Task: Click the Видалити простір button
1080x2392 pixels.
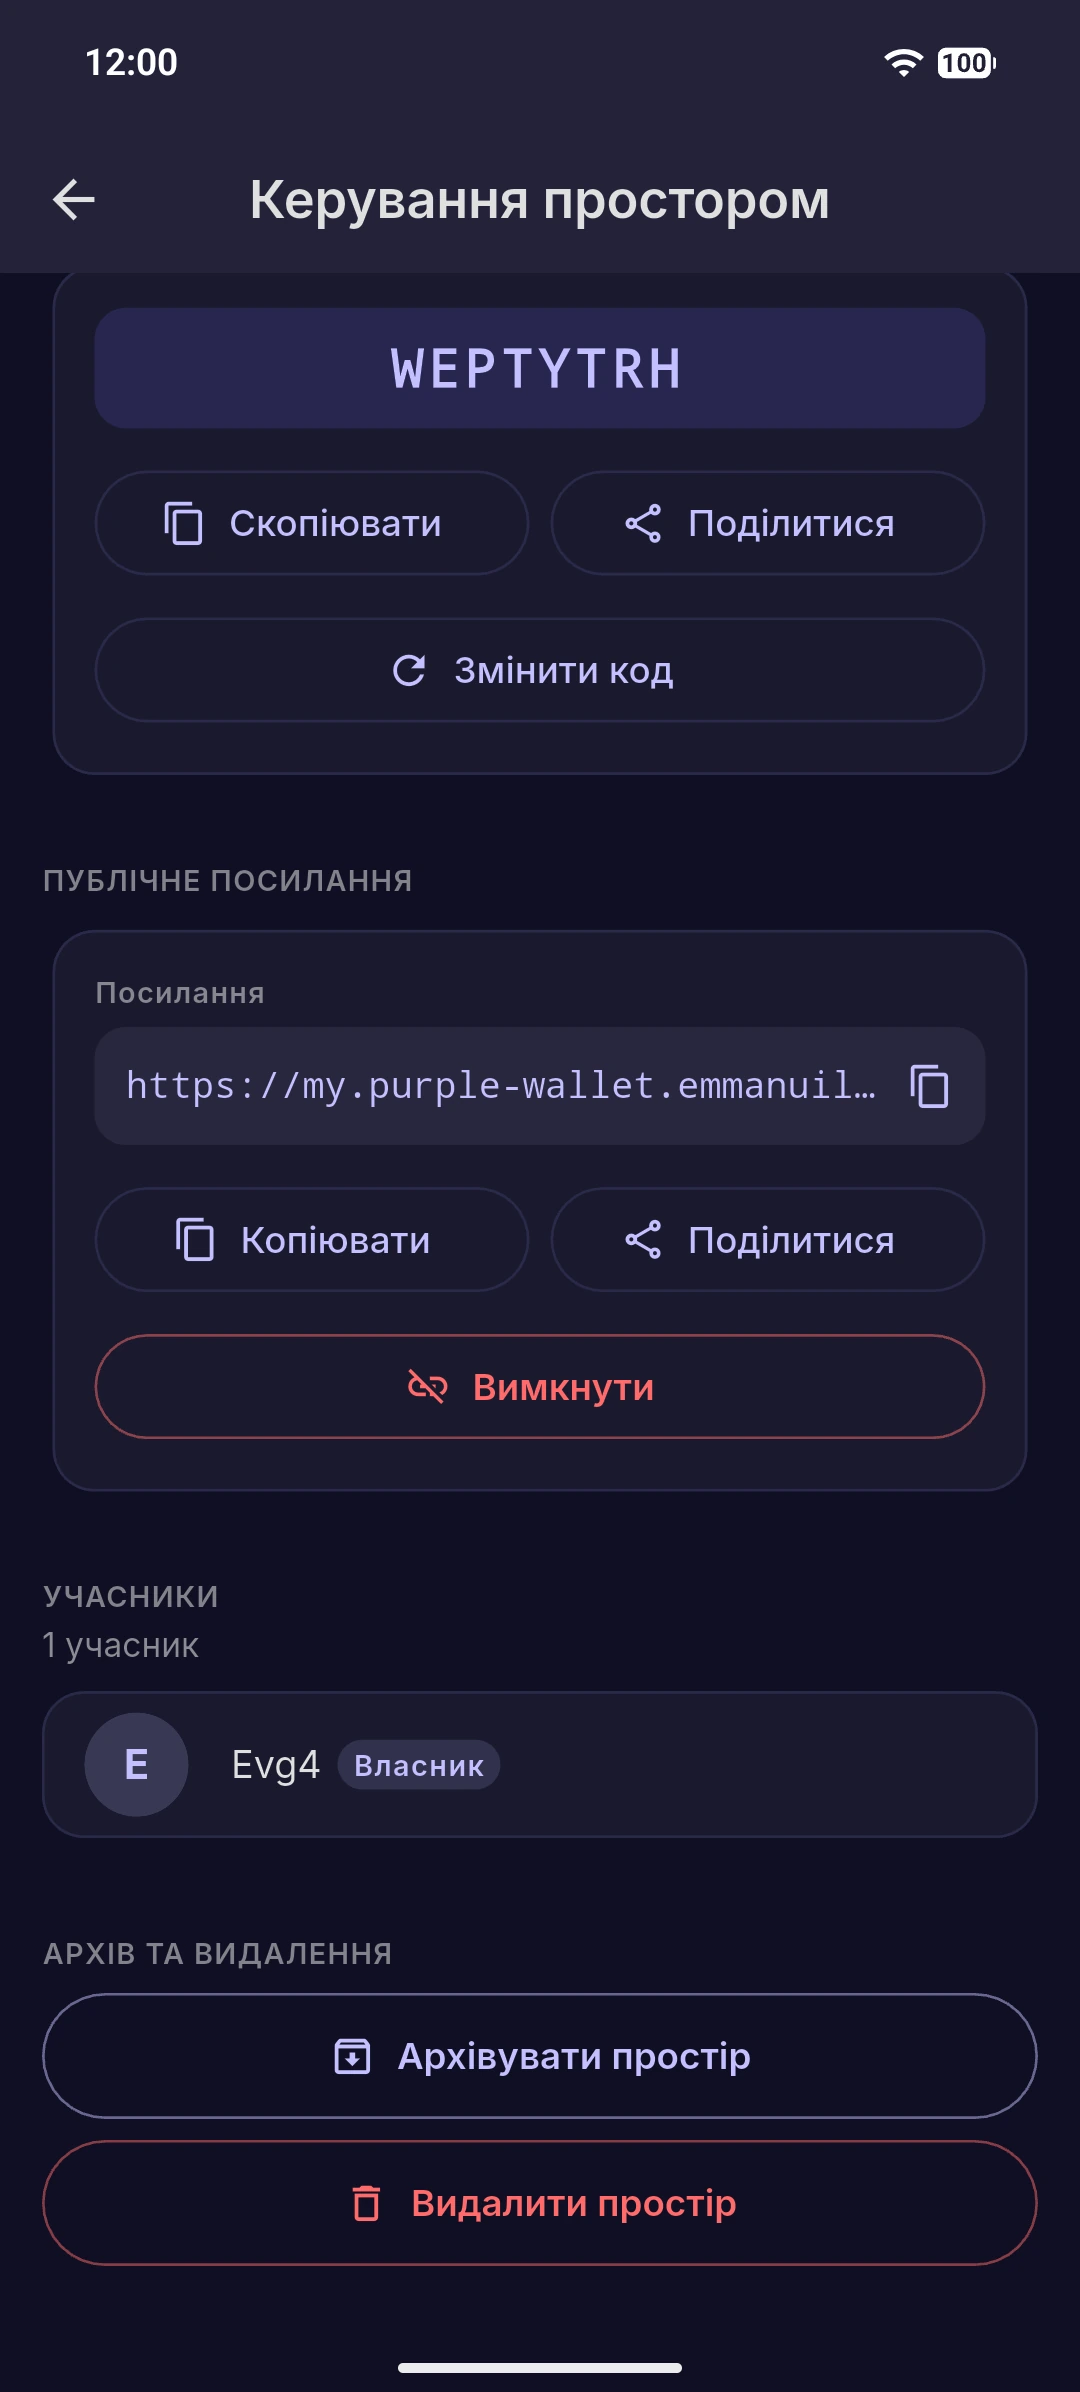Action: 540,2203
